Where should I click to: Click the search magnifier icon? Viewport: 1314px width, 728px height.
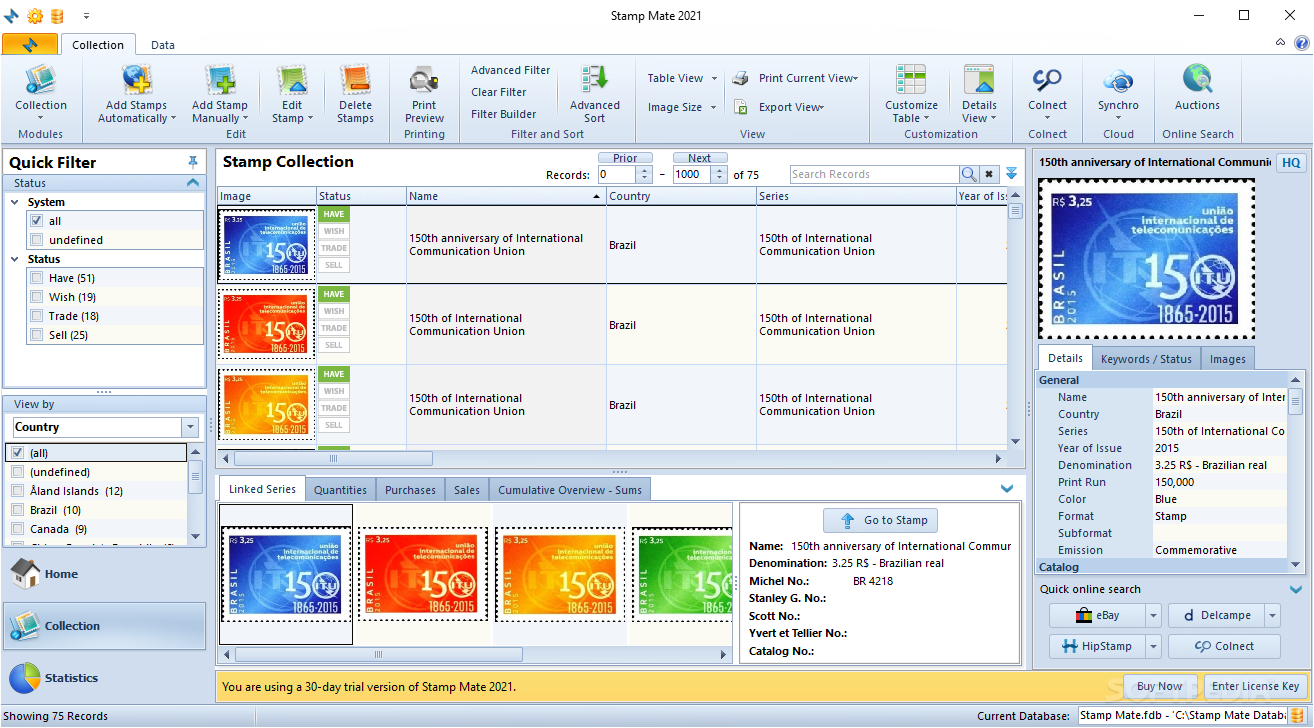click(969, 174)
